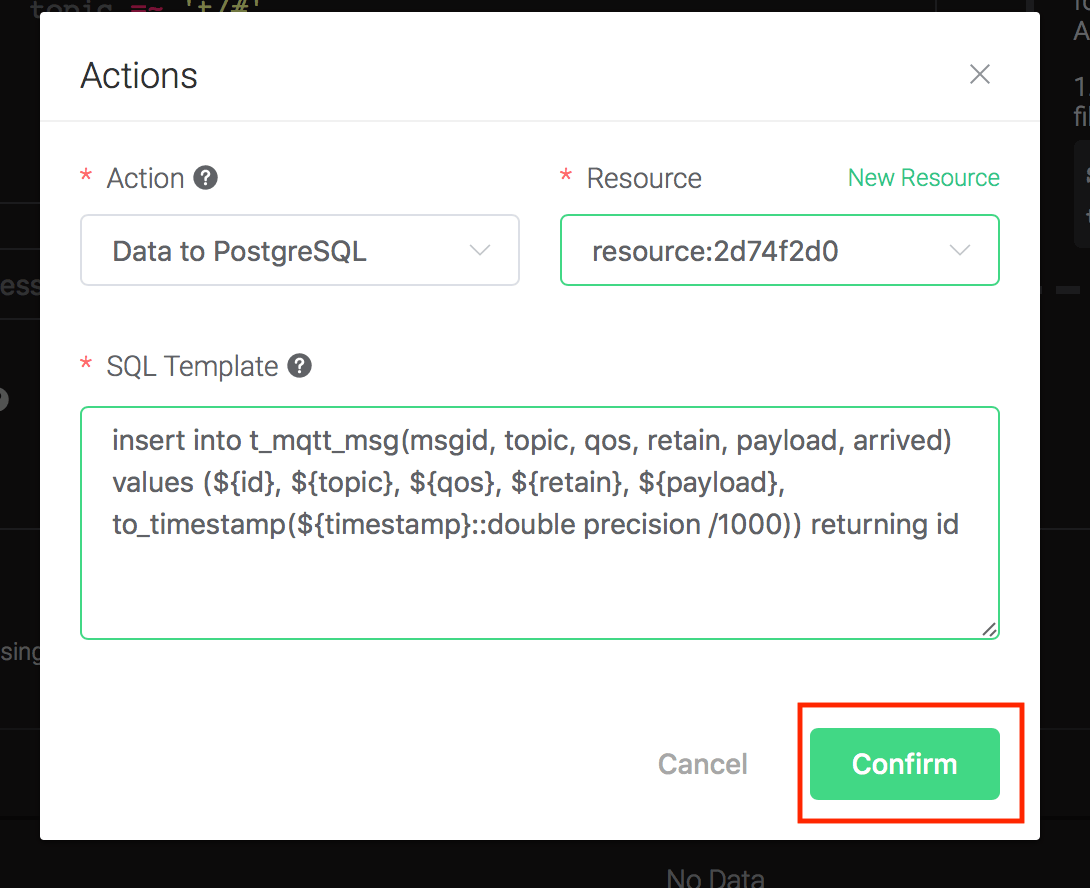Click the 'Actions' dialog title
The width and height of the screenshot is (1090, 888).
139,76
